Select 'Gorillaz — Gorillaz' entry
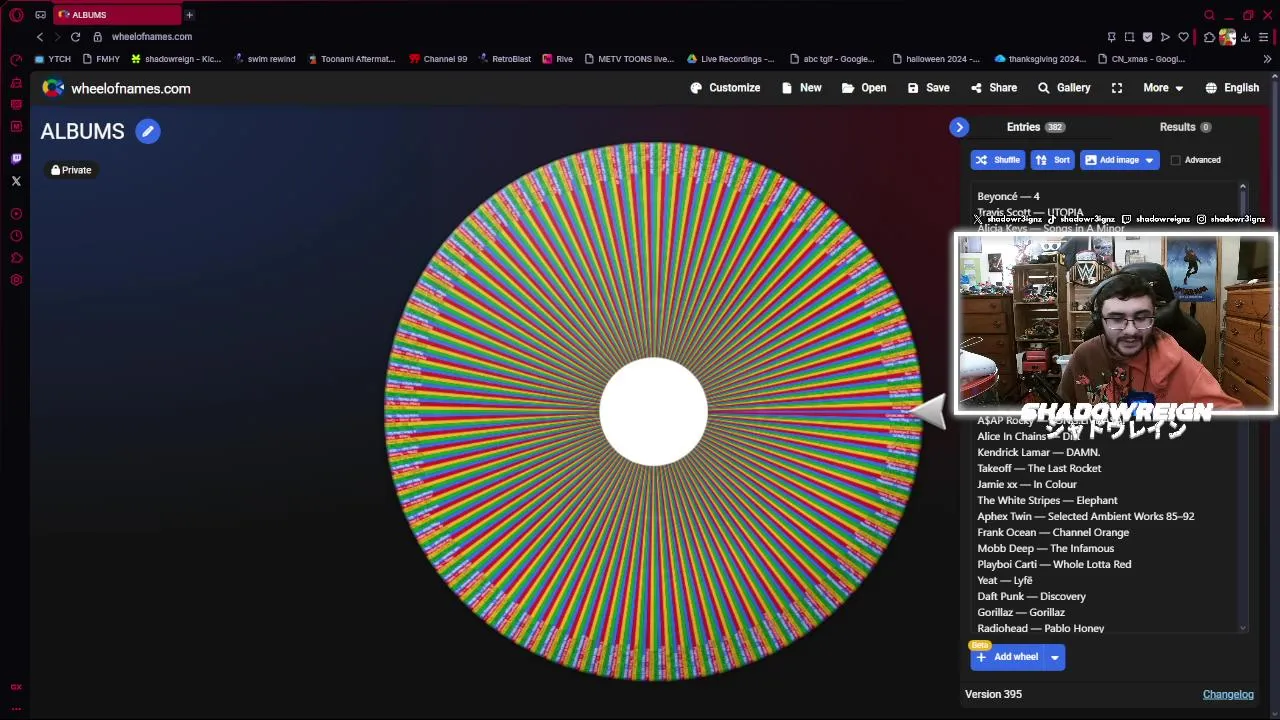This screenshot has height=720, width=1280. (x=1021, y=612)
